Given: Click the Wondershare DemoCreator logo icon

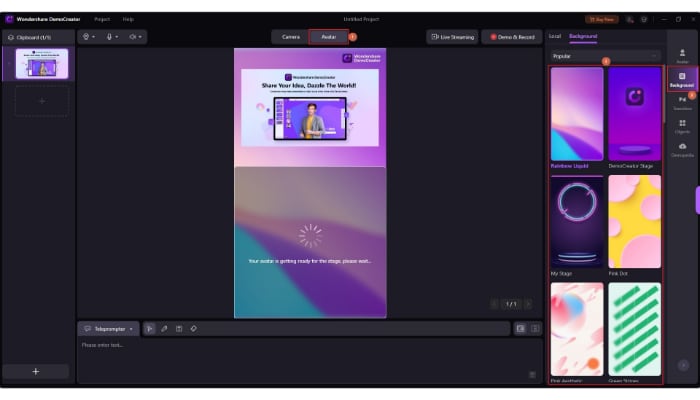Looking at the screenshot, I should (x=9, y=19).
